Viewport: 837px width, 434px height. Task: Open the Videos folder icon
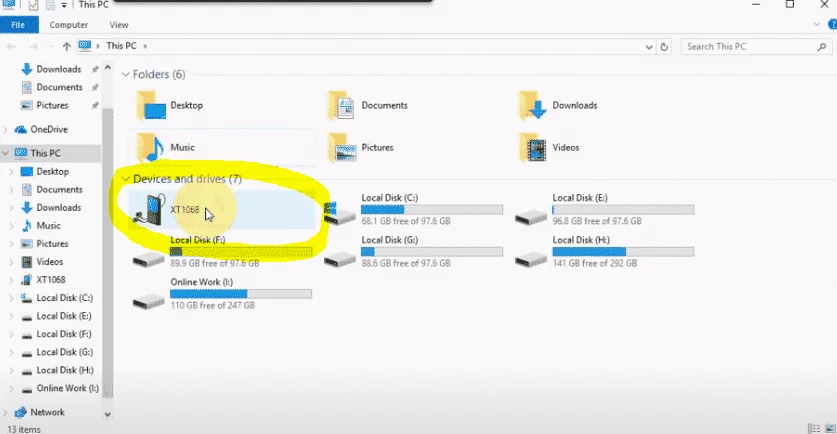pos(532,148)
